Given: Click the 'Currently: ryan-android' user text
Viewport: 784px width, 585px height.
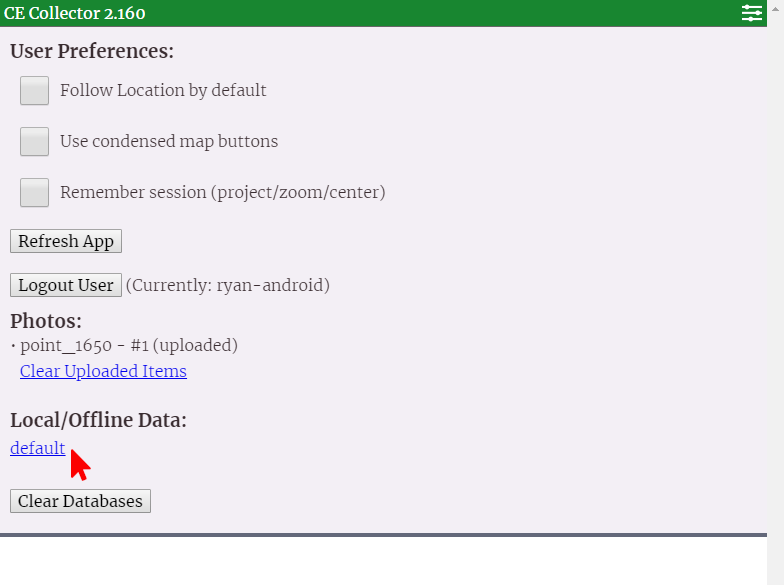Looking at the screenshot, I should point(228,285).
